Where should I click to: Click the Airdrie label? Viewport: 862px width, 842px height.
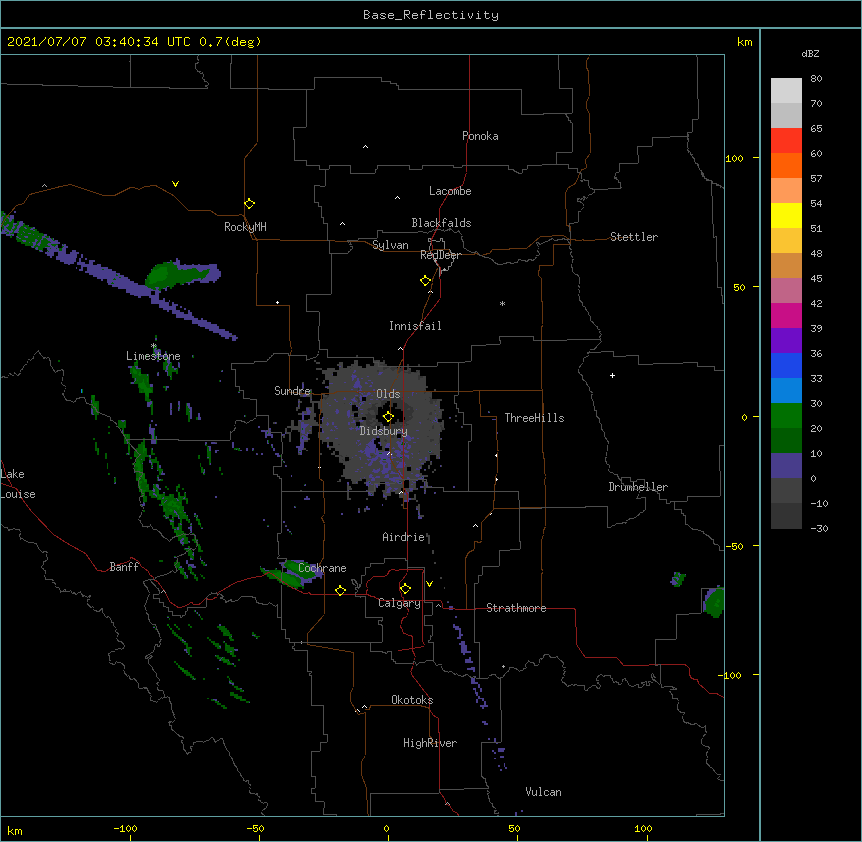[x=404, y=537]
